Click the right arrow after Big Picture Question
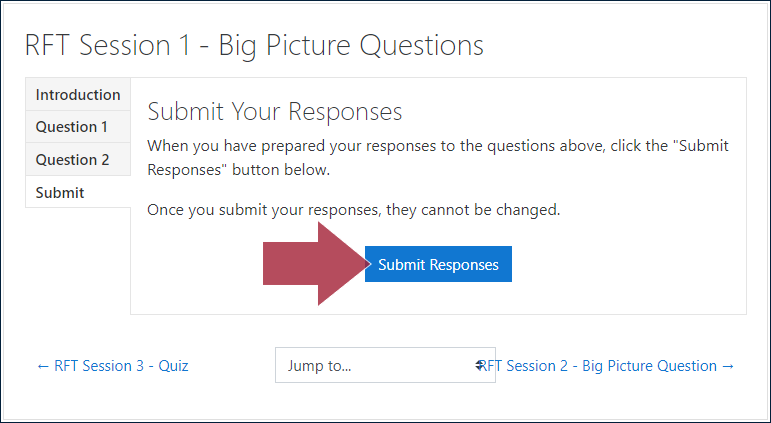Viewport: 771px width, 423px height. [x=728, y=366]
